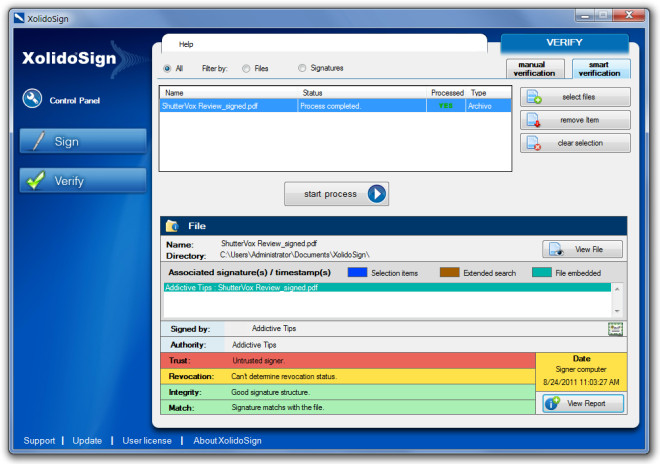Select the Signatures filter radio button

click(302, 68)
